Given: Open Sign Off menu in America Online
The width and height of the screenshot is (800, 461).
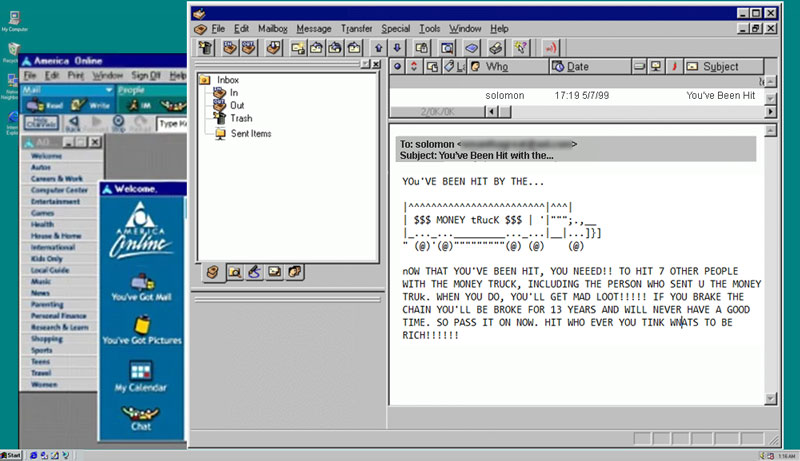Looking at the screenshot, I should pyautogui.click(x=146, y=75).
